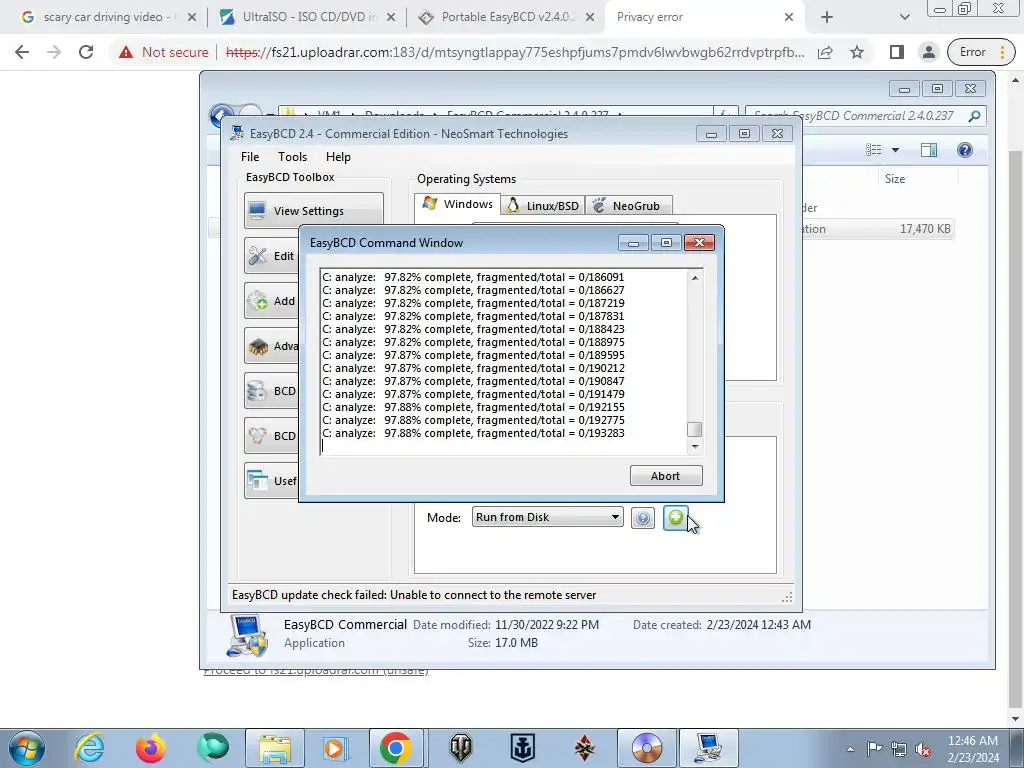Click the Explorer back arrow button
The height and width of the screenshot is (768, 1024).
point(220,114)
